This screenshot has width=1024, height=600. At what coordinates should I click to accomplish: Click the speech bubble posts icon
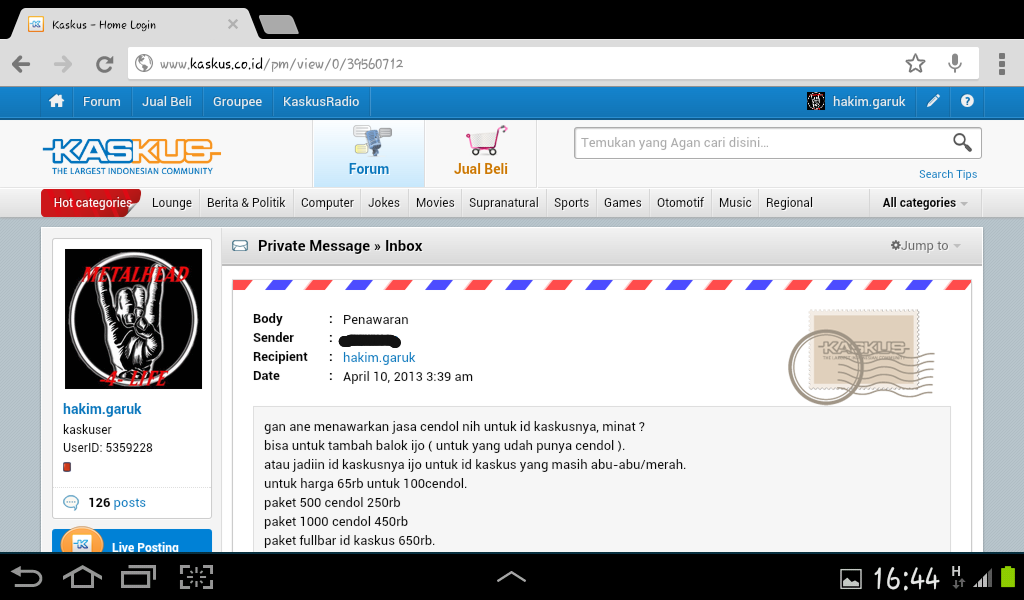[71, 503]
